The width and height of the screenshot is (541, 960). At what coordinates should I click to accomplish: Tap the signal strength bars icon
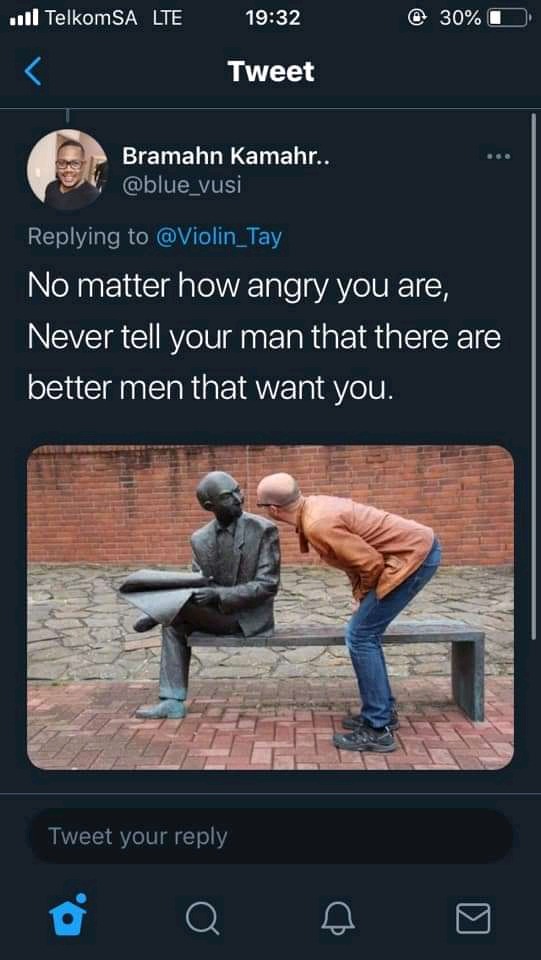click(x=24, y=17)
